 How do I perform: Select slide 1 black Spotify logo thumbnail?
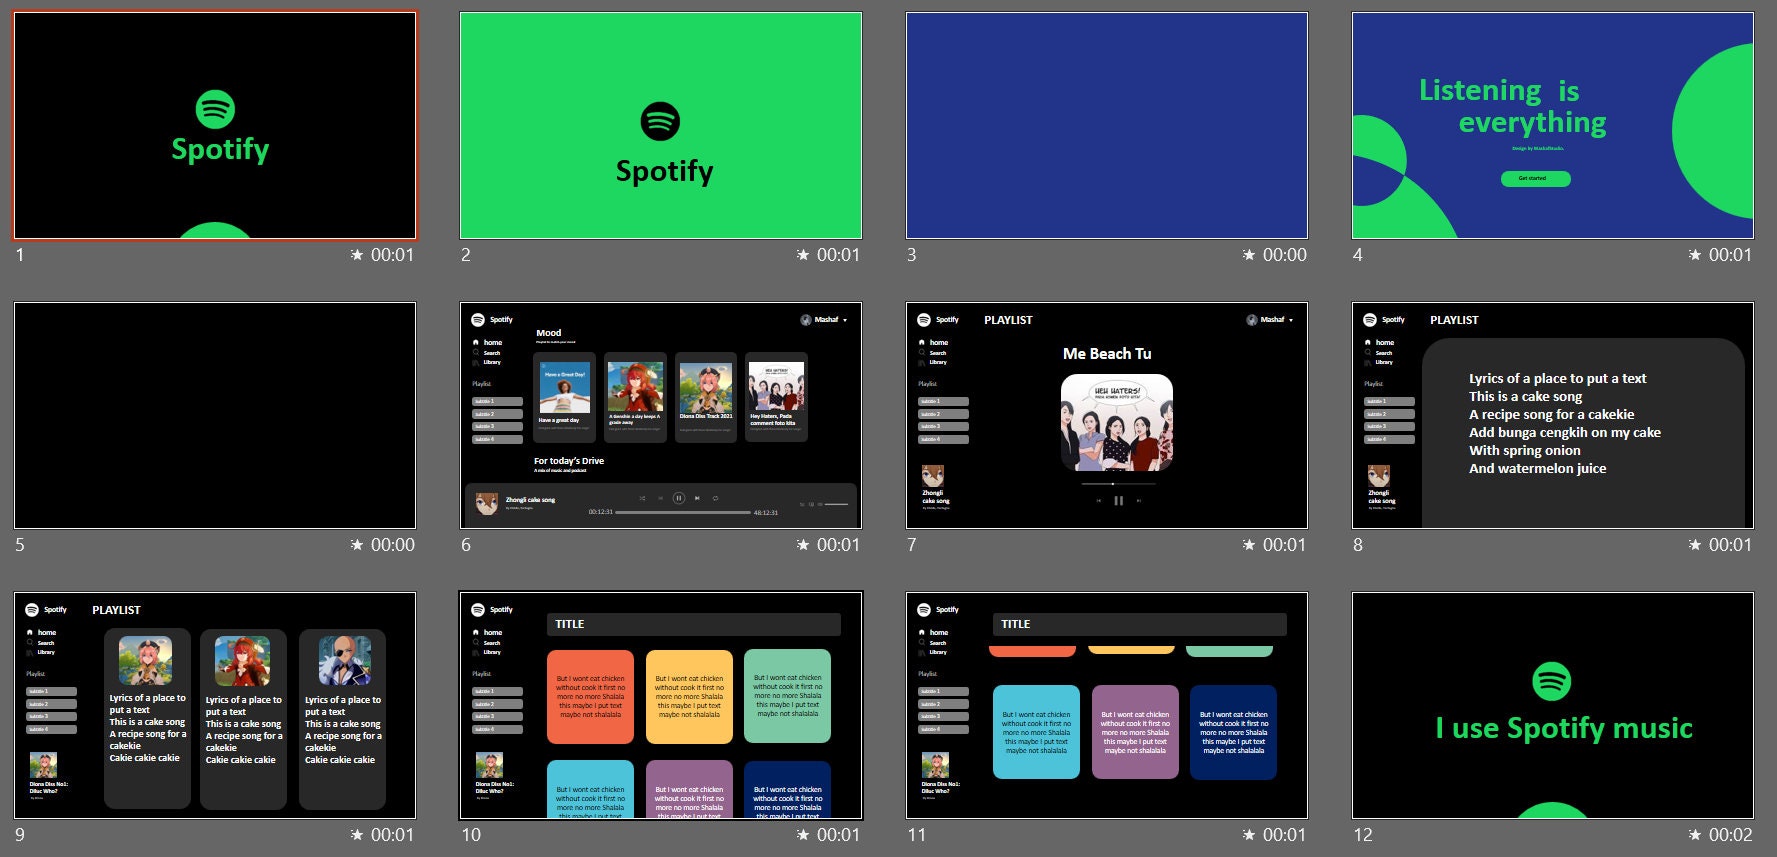pos(215,126)
